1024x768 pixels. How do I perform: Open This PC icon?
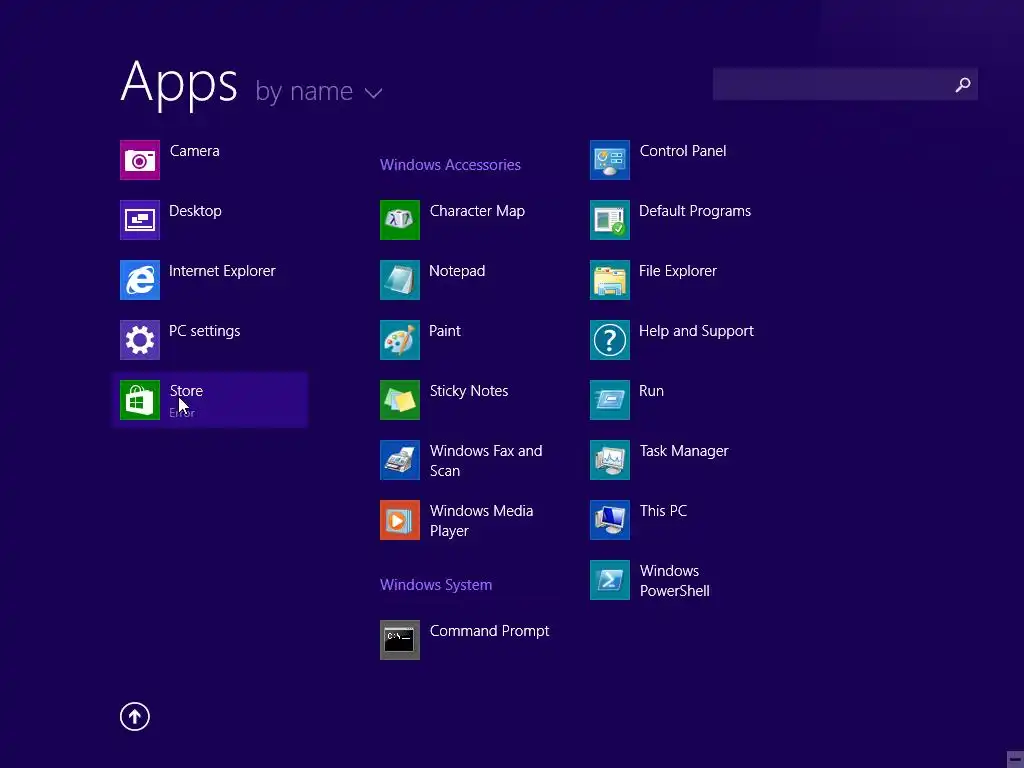[610, 520]
